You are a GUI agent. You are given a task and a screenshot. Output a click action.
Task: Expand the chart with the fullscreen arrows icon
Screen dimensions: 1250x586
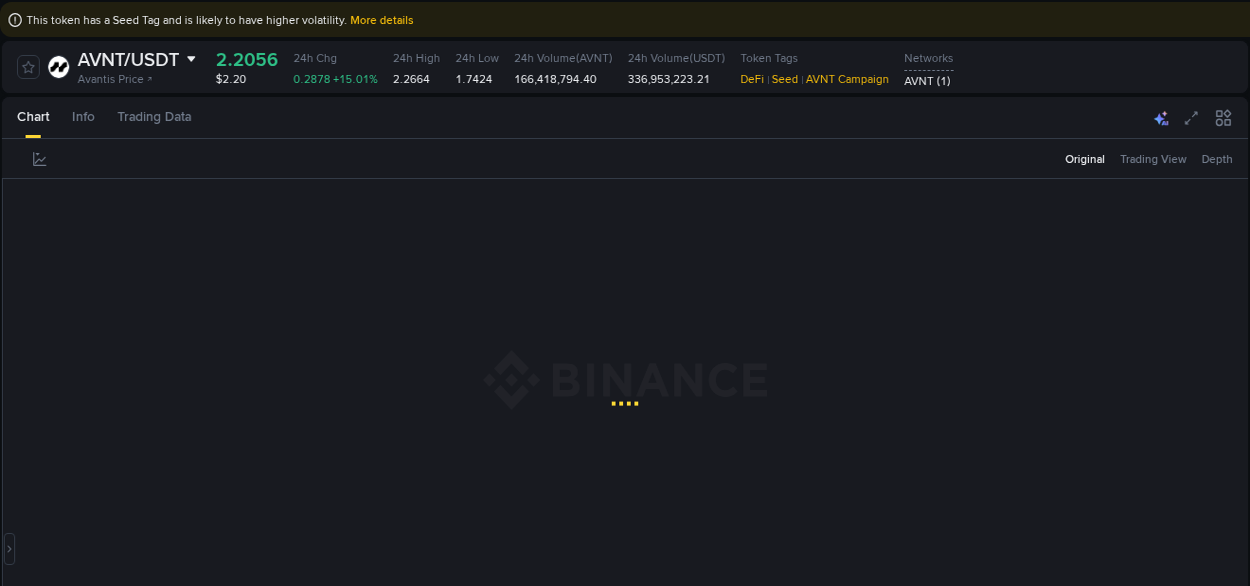click(1191, 117)
